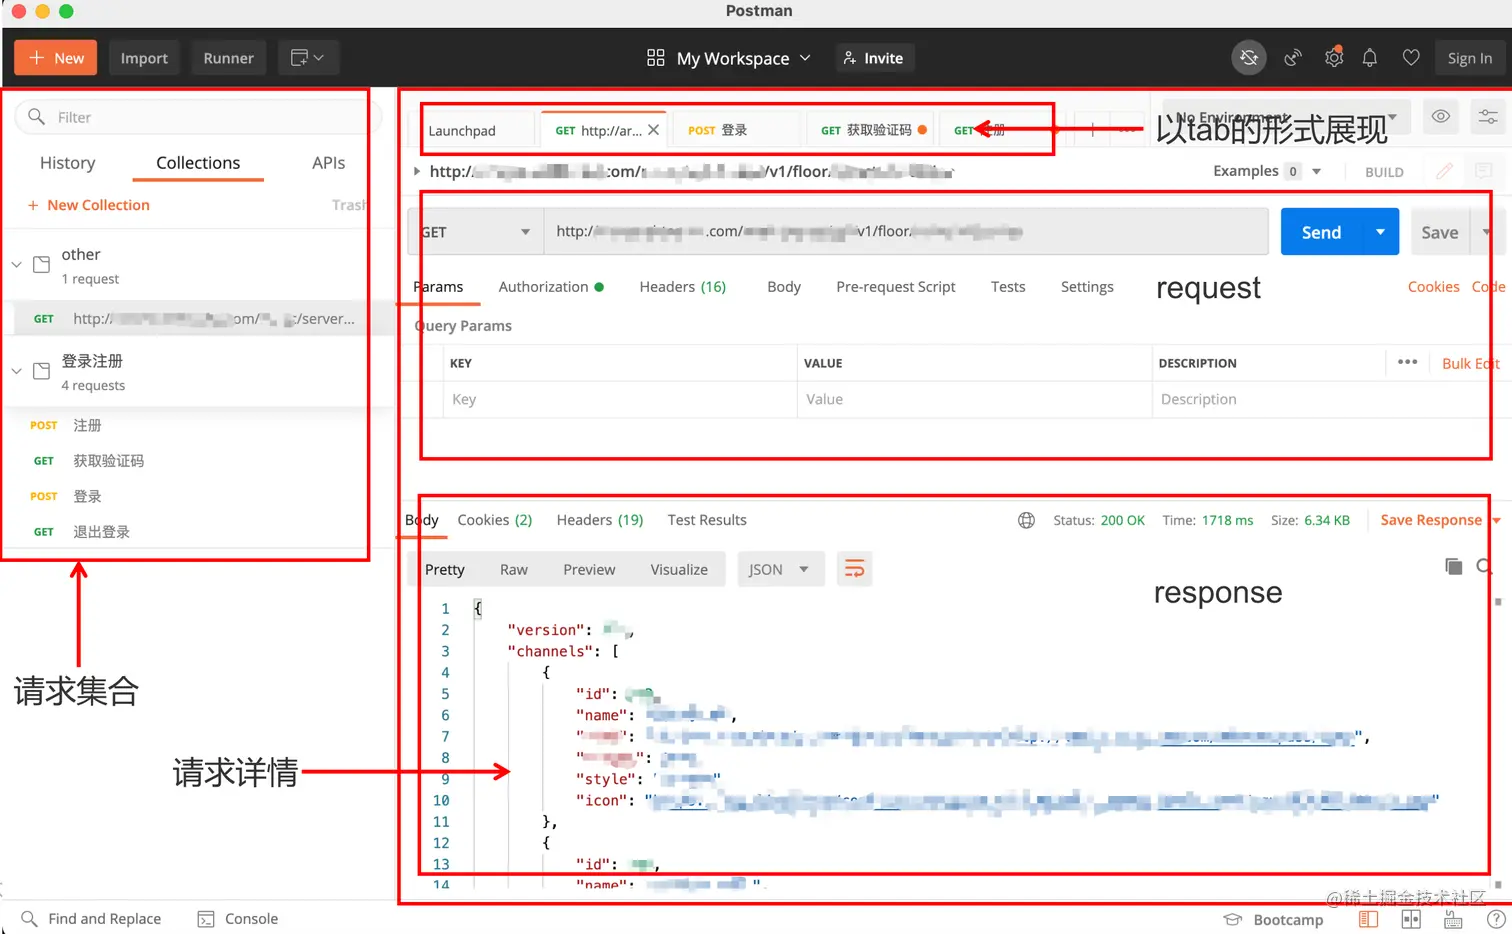The height and width of the screenshot is (934, 1512).
Task: Open the Examples dropdown
Action: coord(1267,171)
